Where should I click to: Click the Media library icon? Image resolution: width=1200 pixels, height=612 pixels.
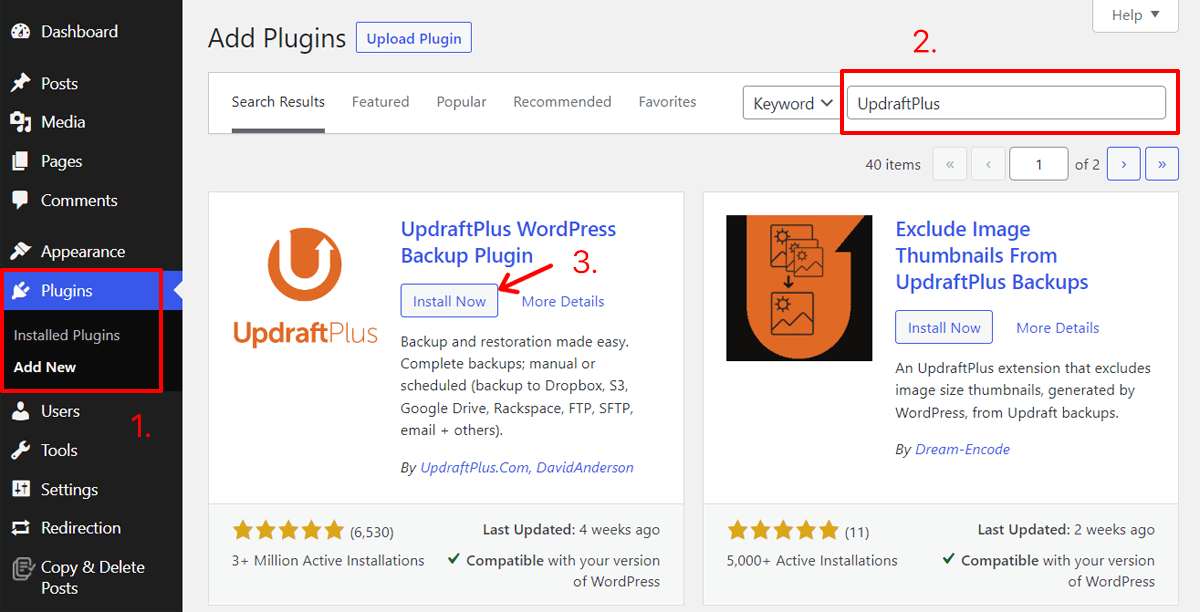click(x=21, y=122)
